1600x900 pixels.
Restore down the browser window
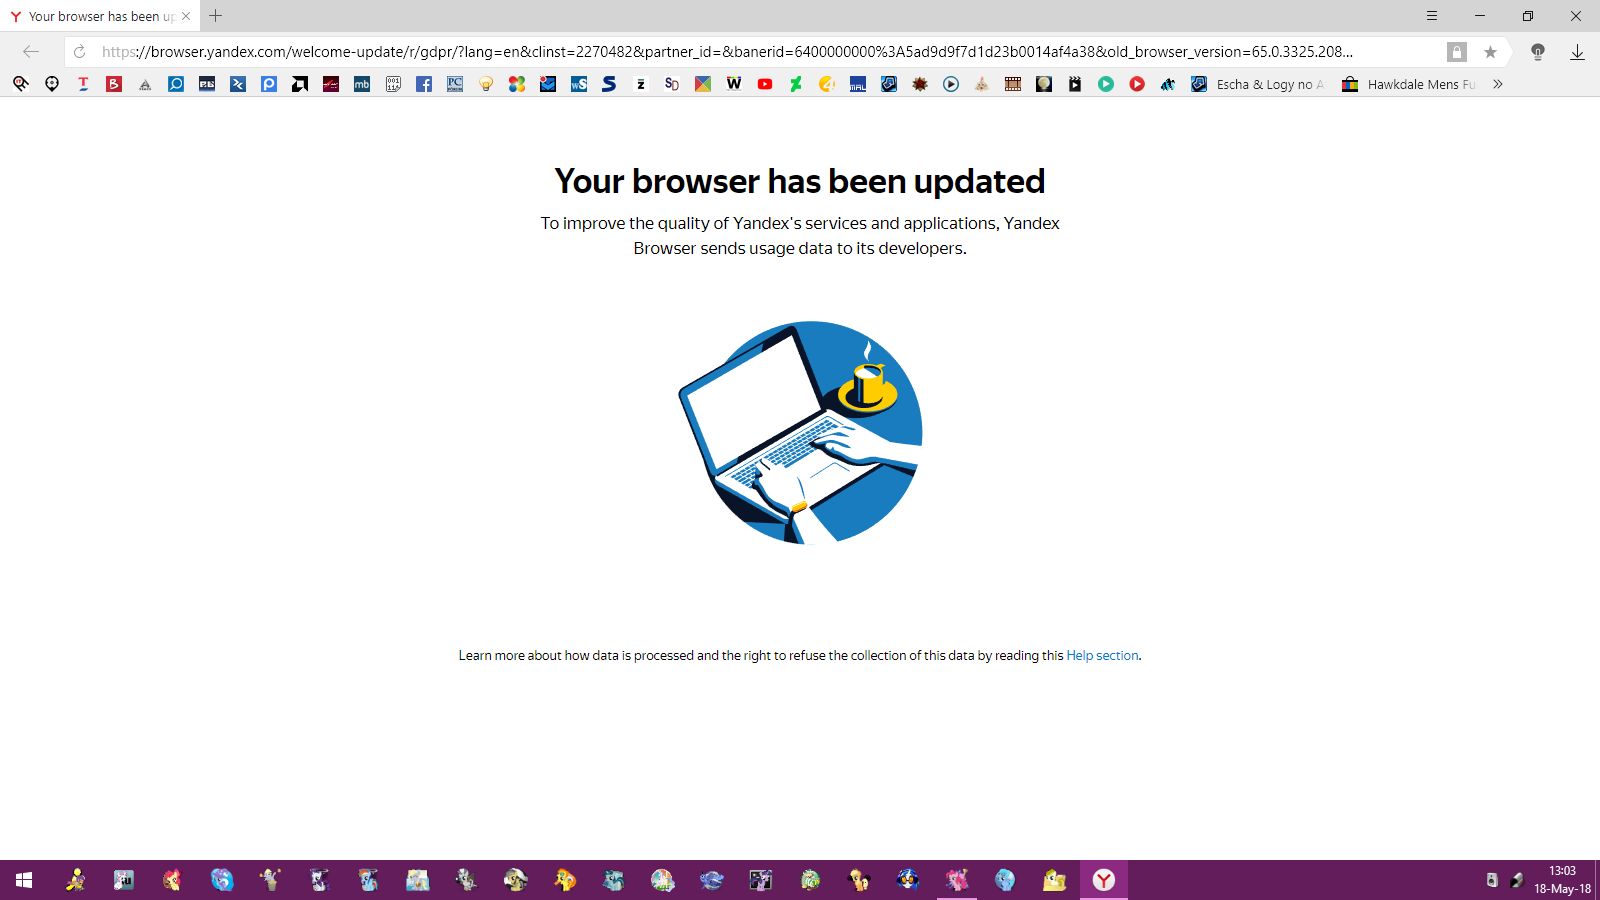(1528, 16)
